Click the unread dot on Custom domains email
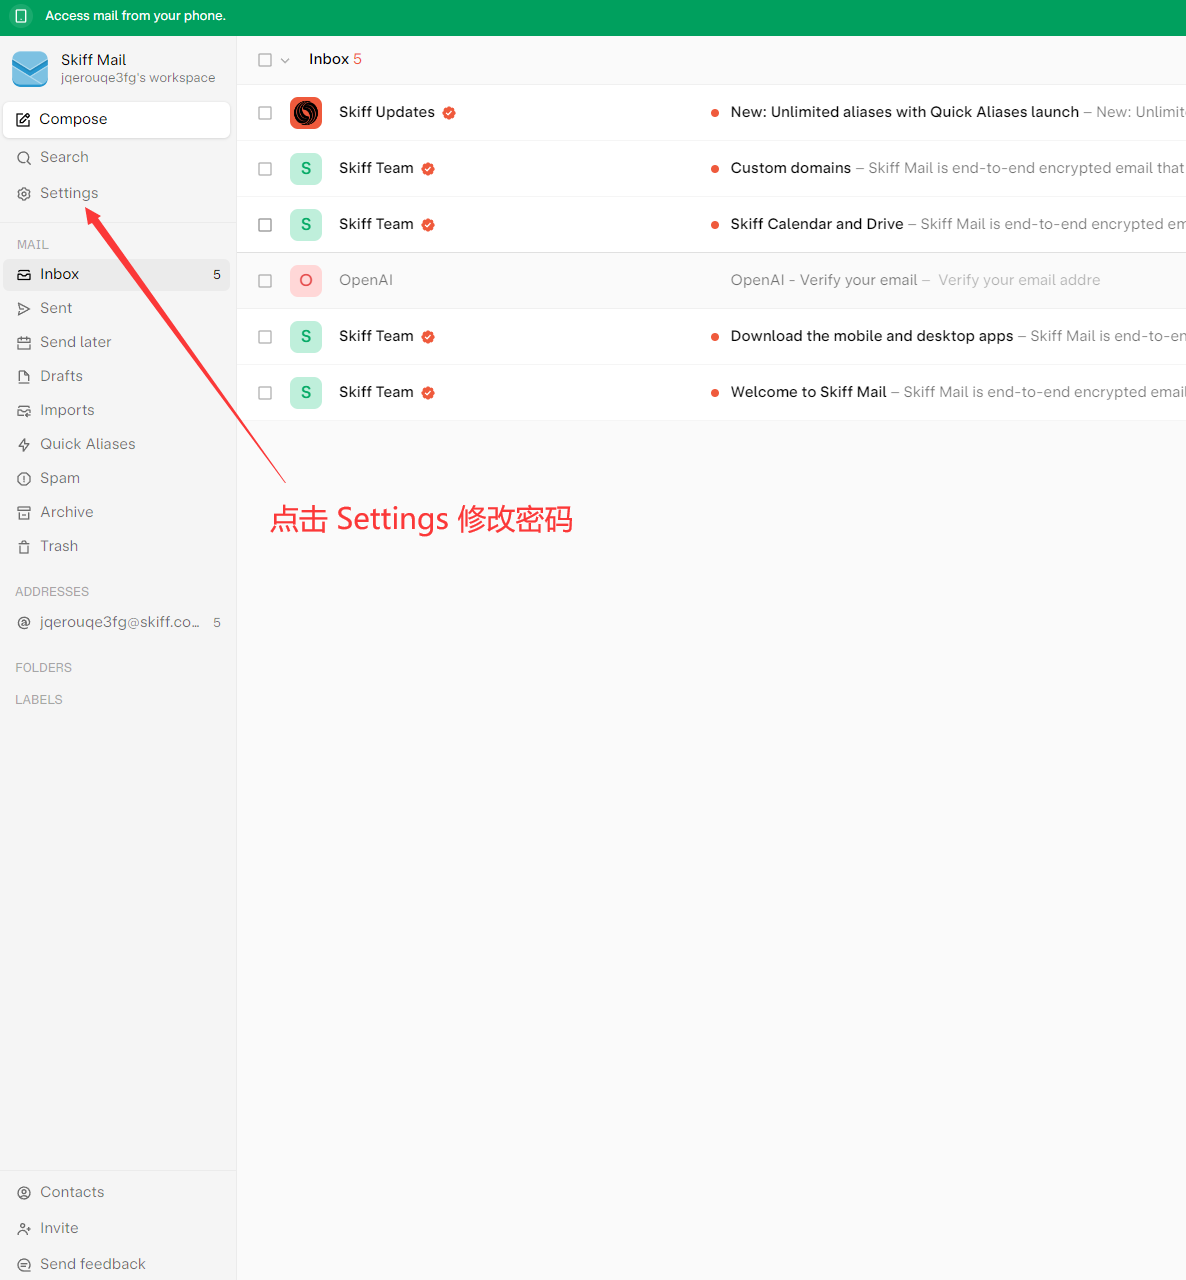The width and height of the screenshot is (1186, 1280). pyautogui.click(x=714, y=169)
